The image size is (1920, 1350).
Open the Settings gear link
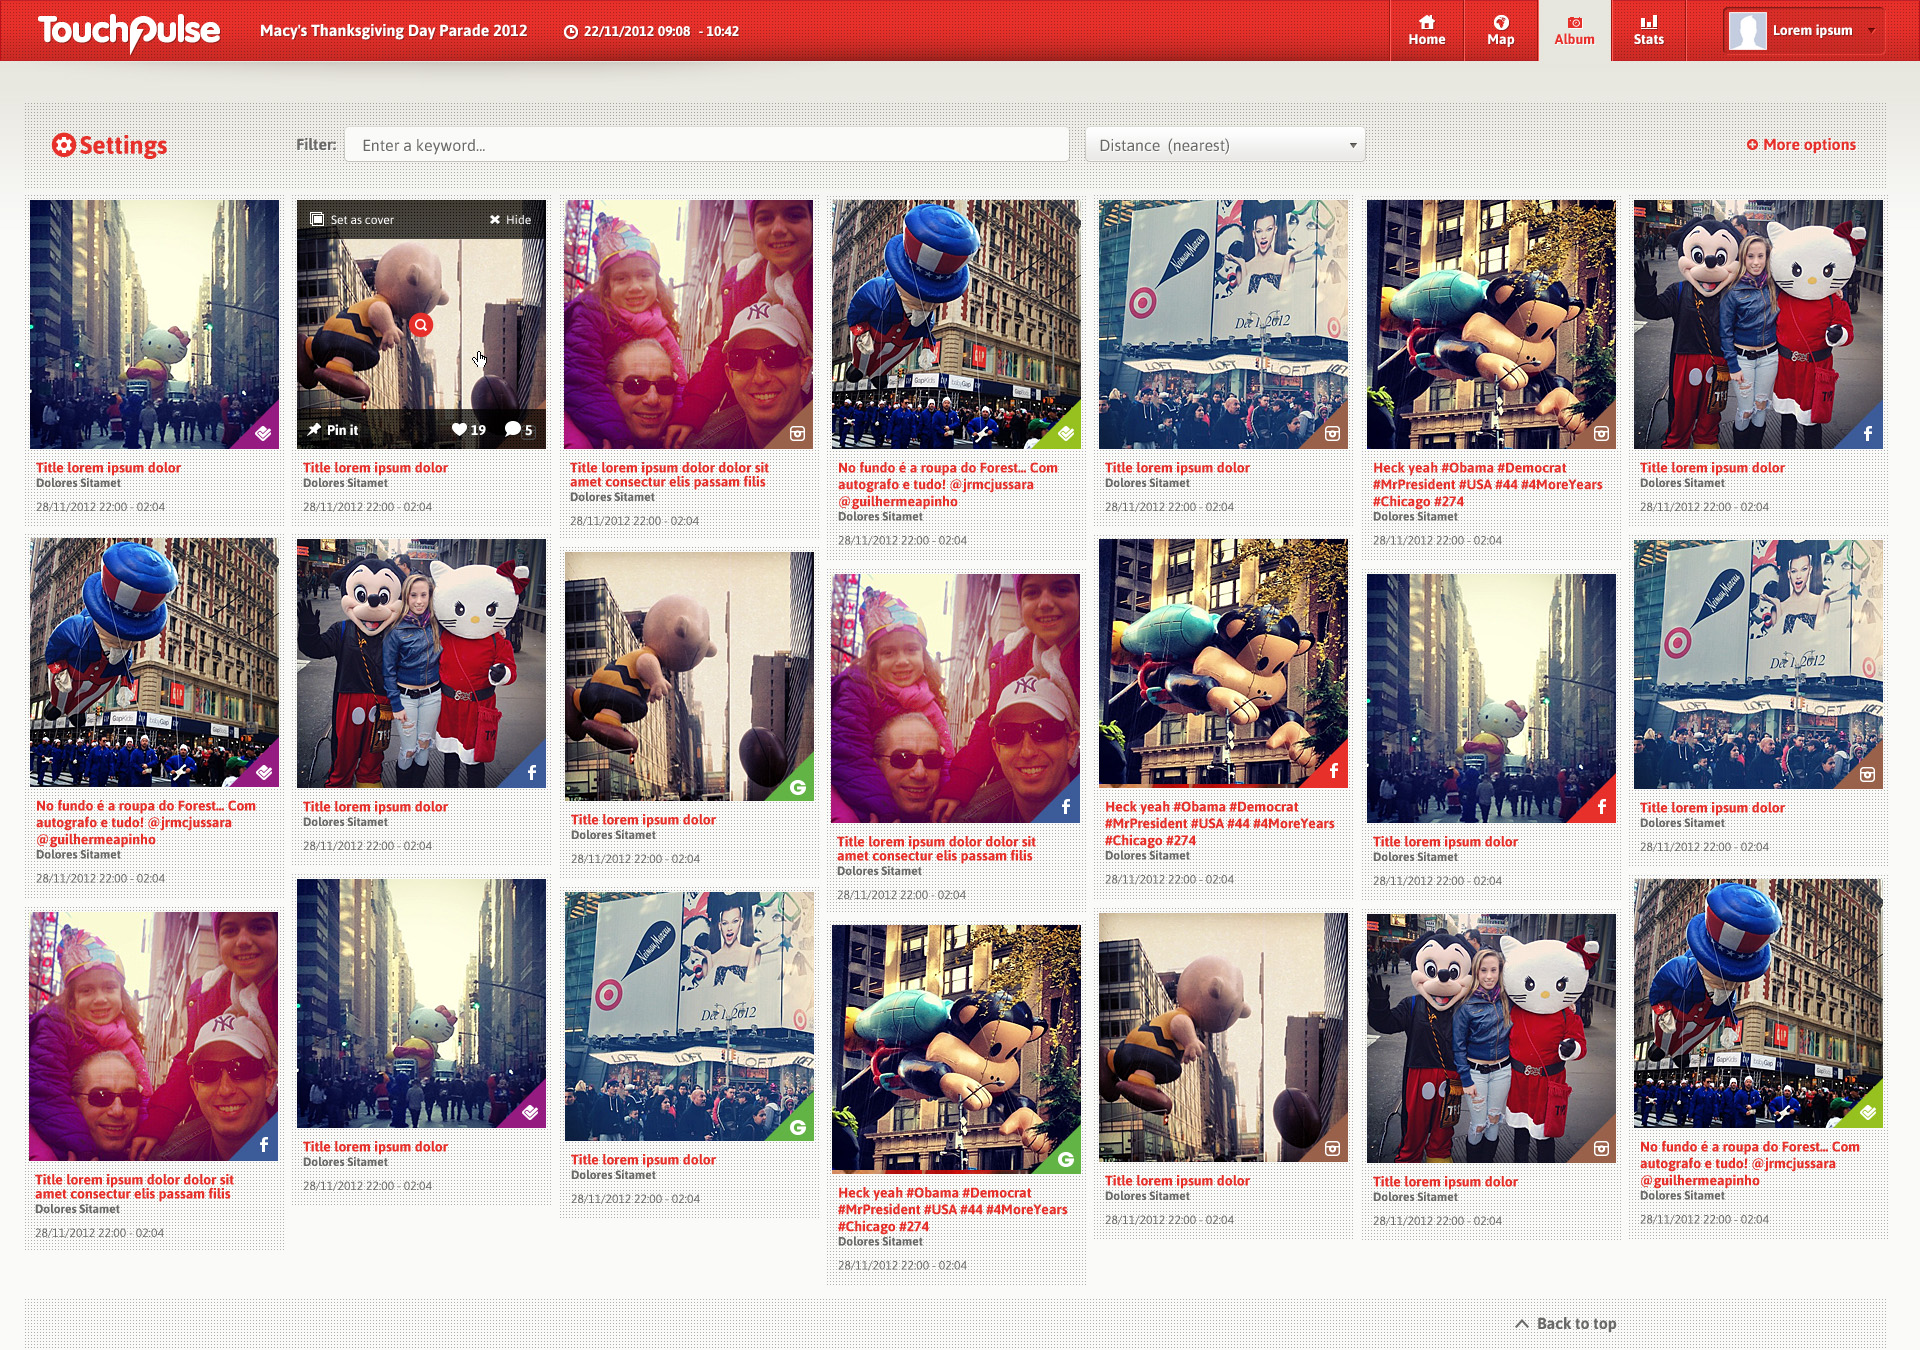click(110, 146)
